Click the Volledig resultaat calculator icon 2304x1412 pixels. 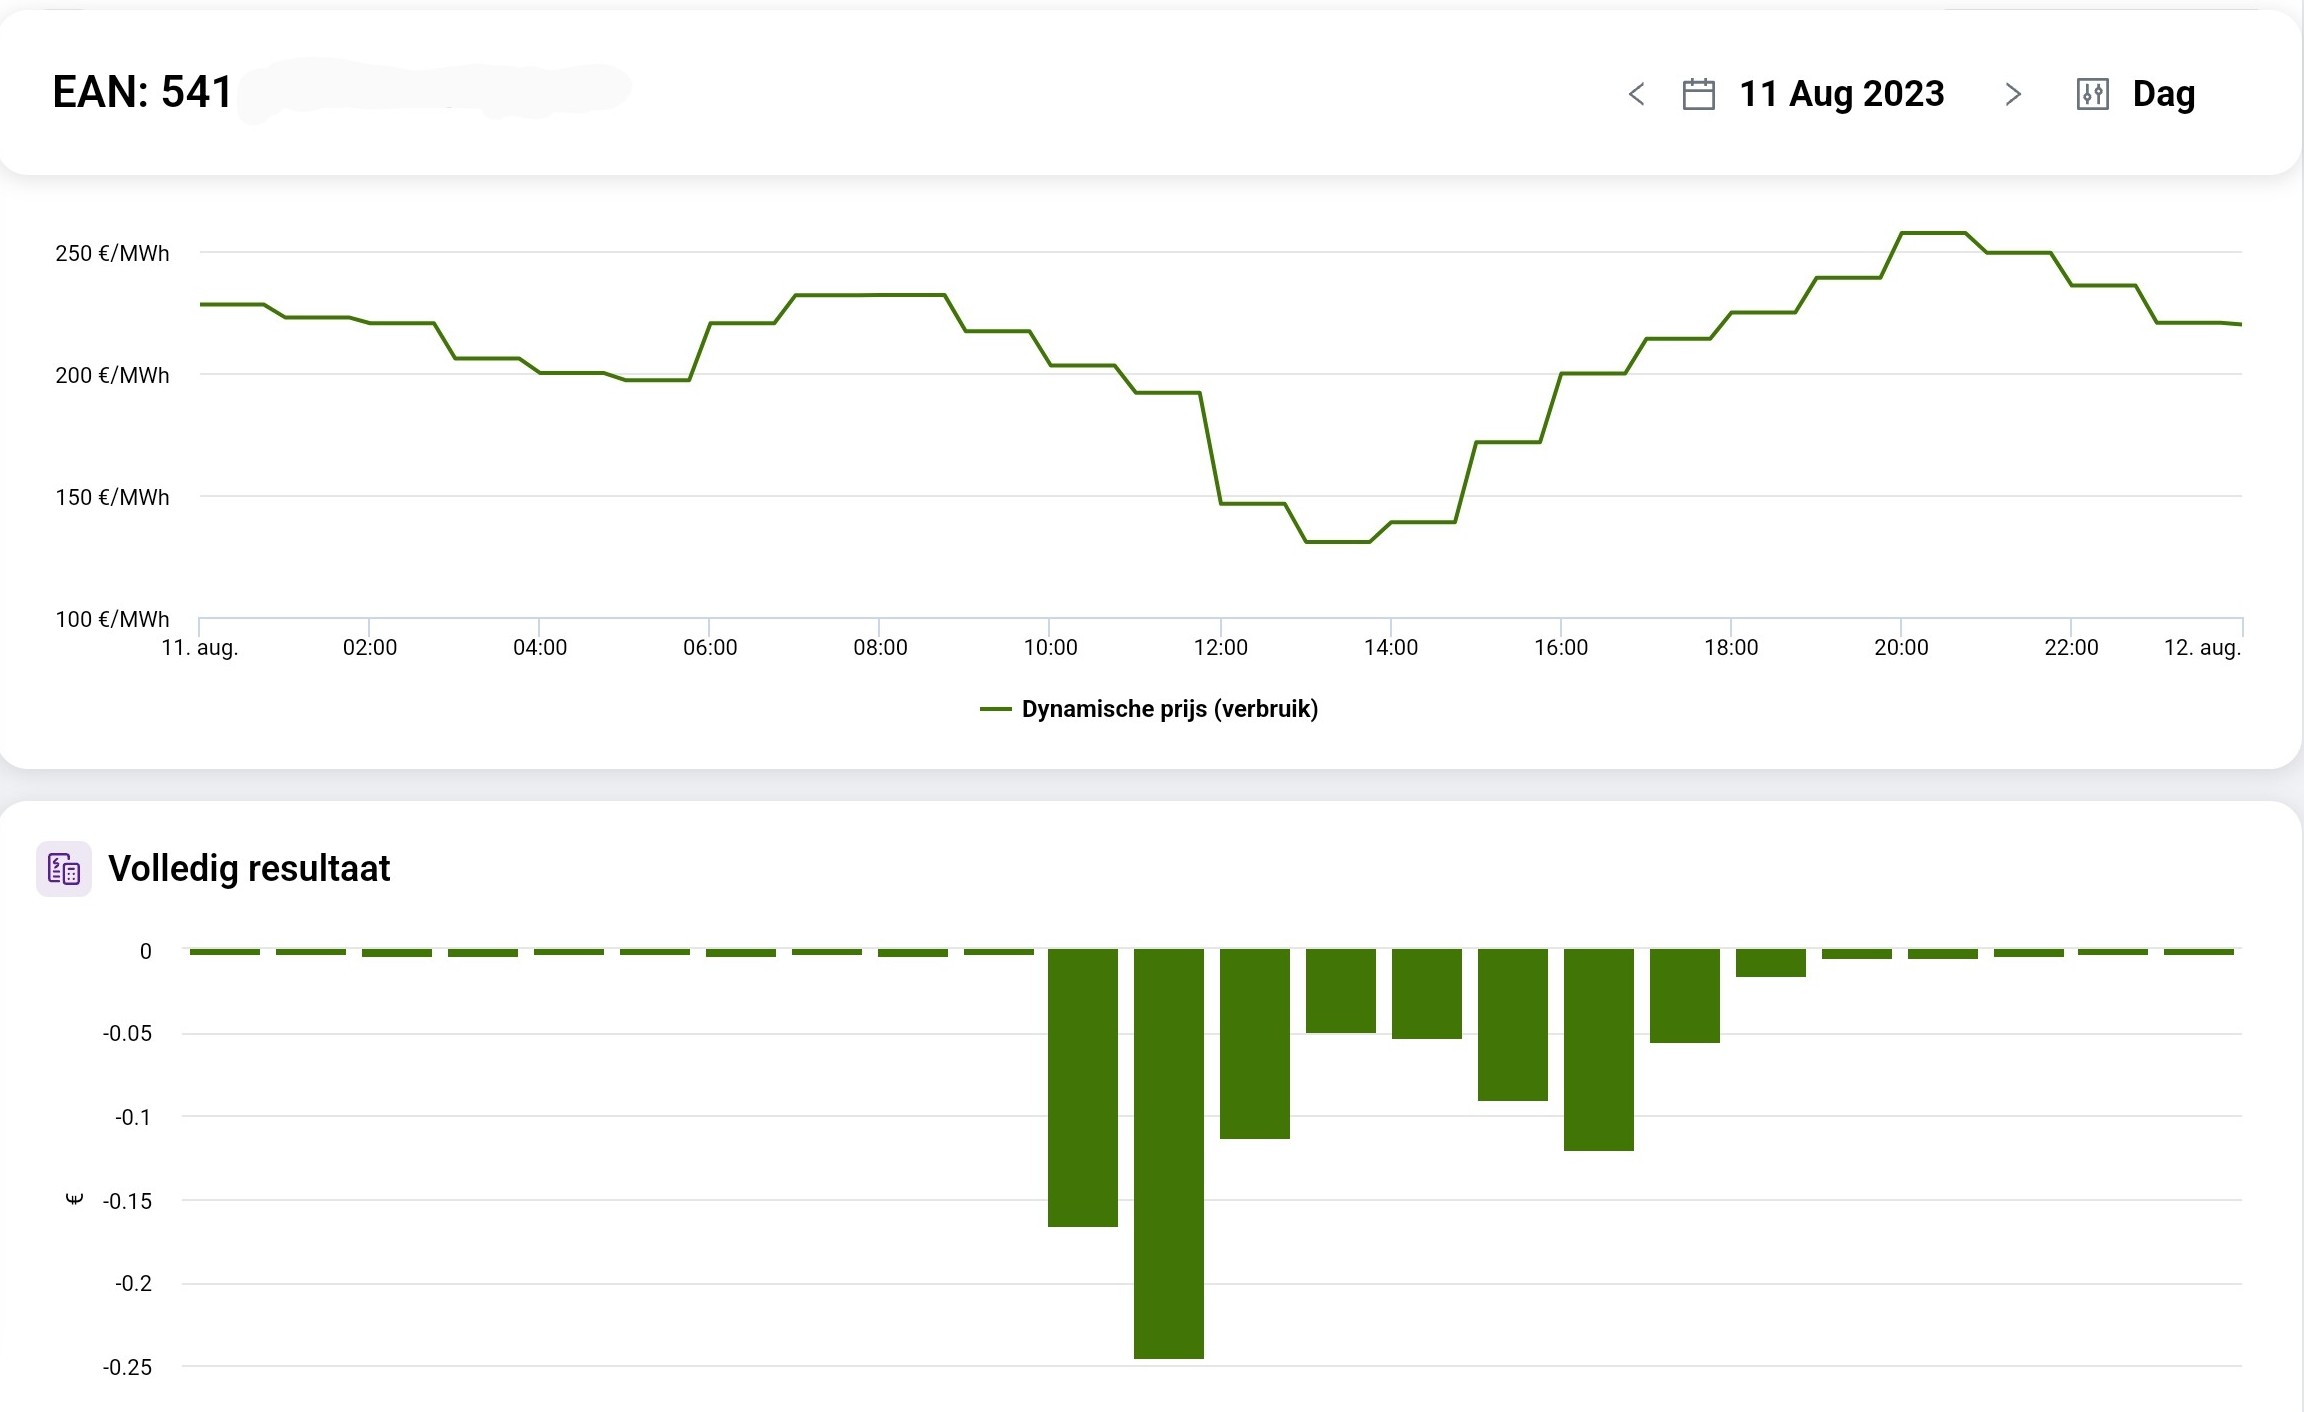point(64,868)
